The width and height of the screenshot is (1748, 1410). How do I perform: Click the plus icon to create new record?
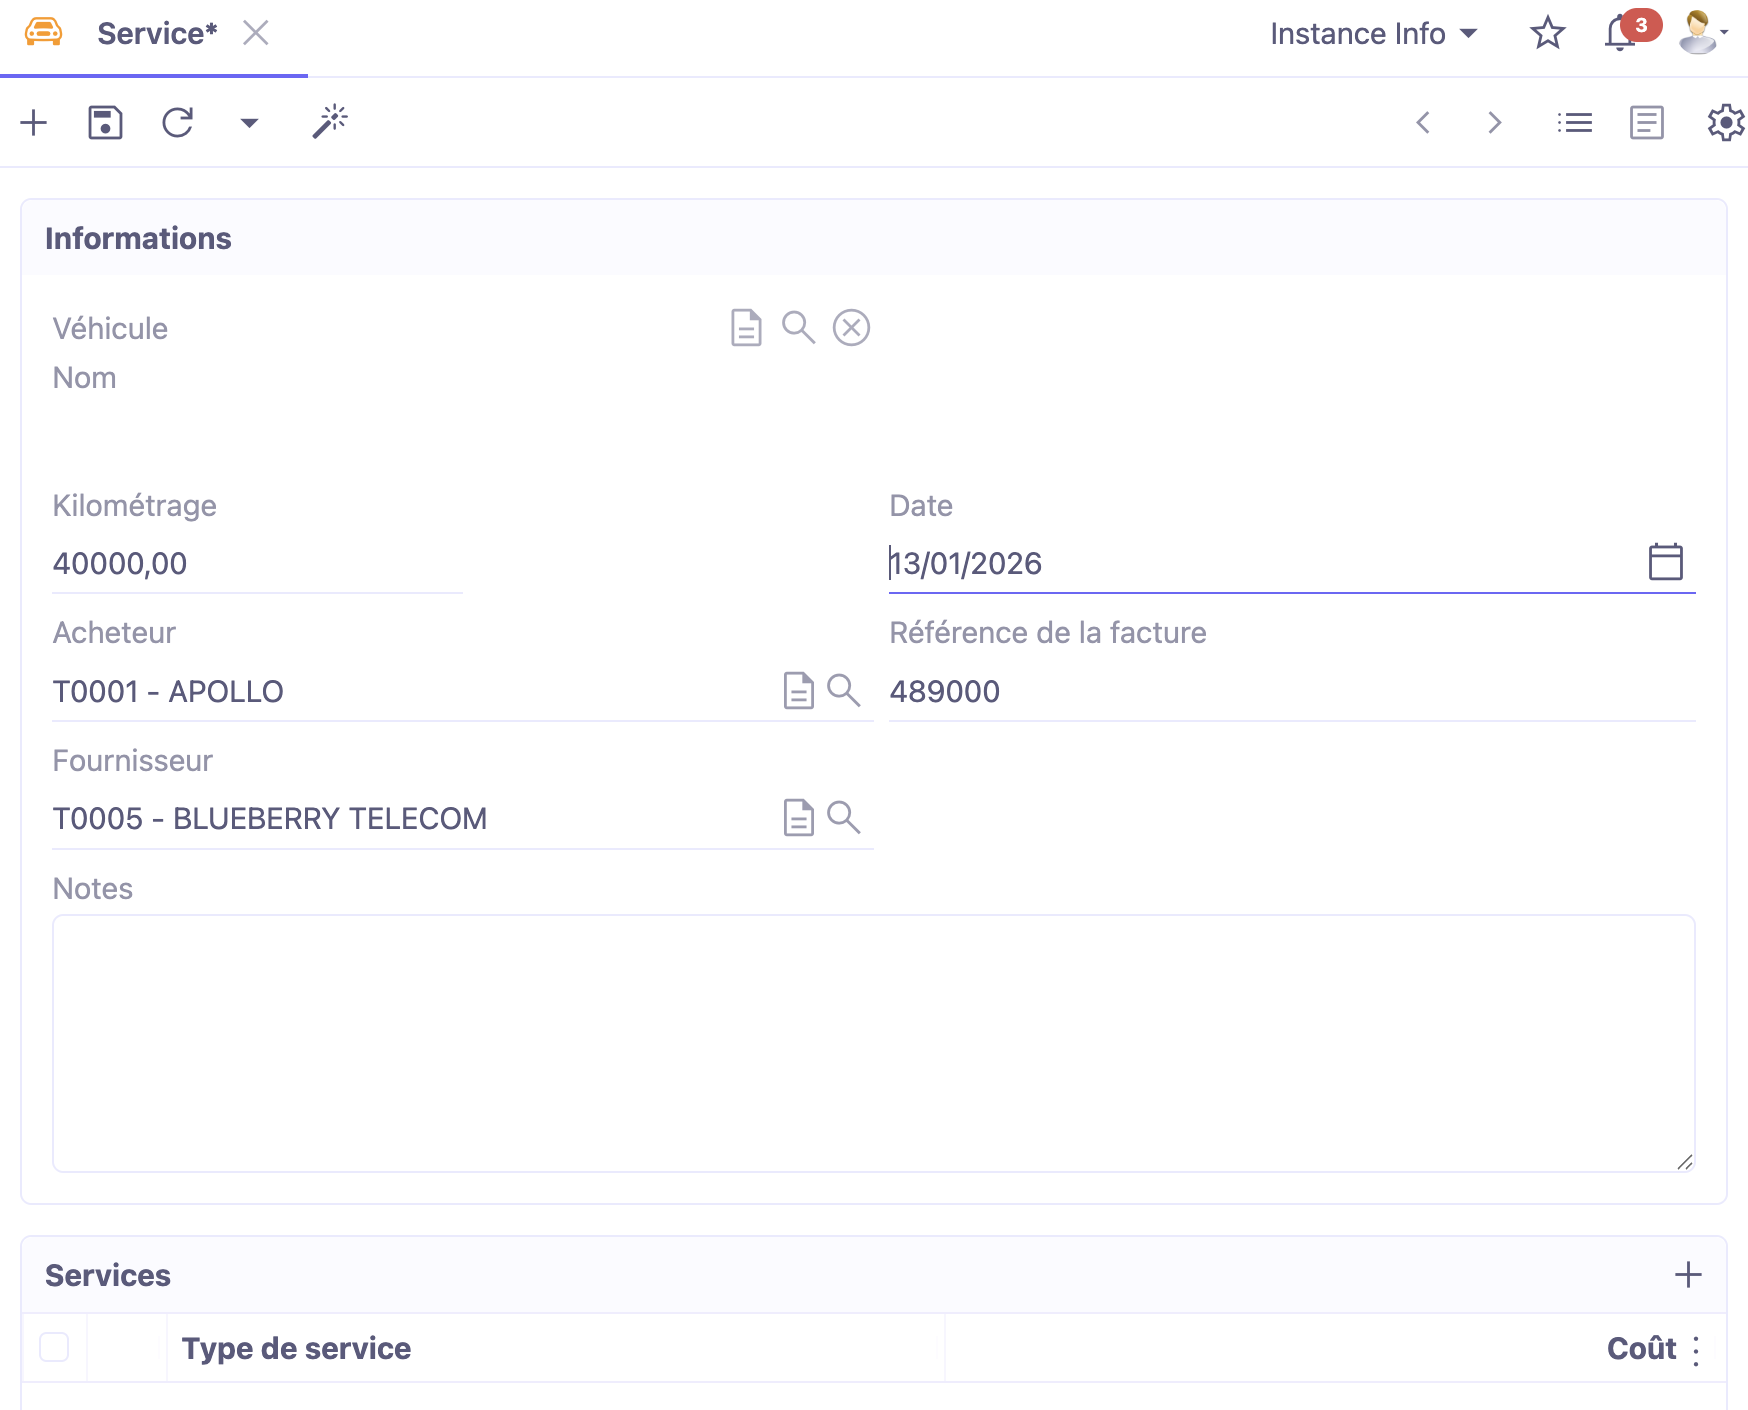[34, 123]
